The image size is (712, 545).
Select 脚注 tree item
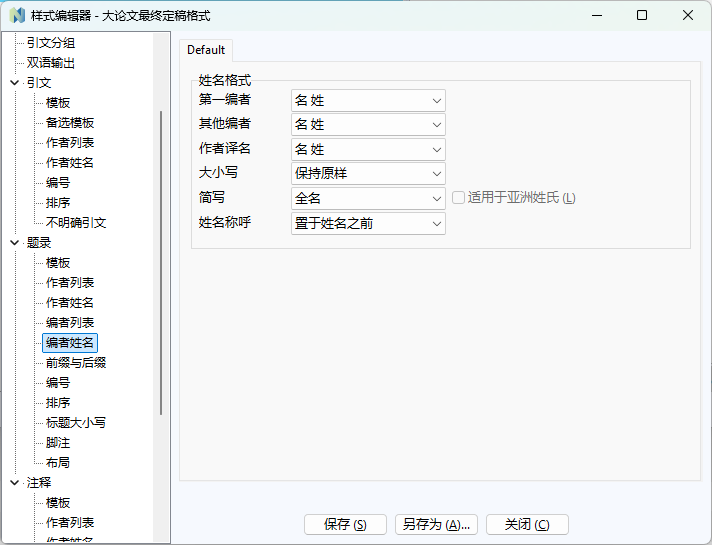pyautogui.click(x=58, y=442)
